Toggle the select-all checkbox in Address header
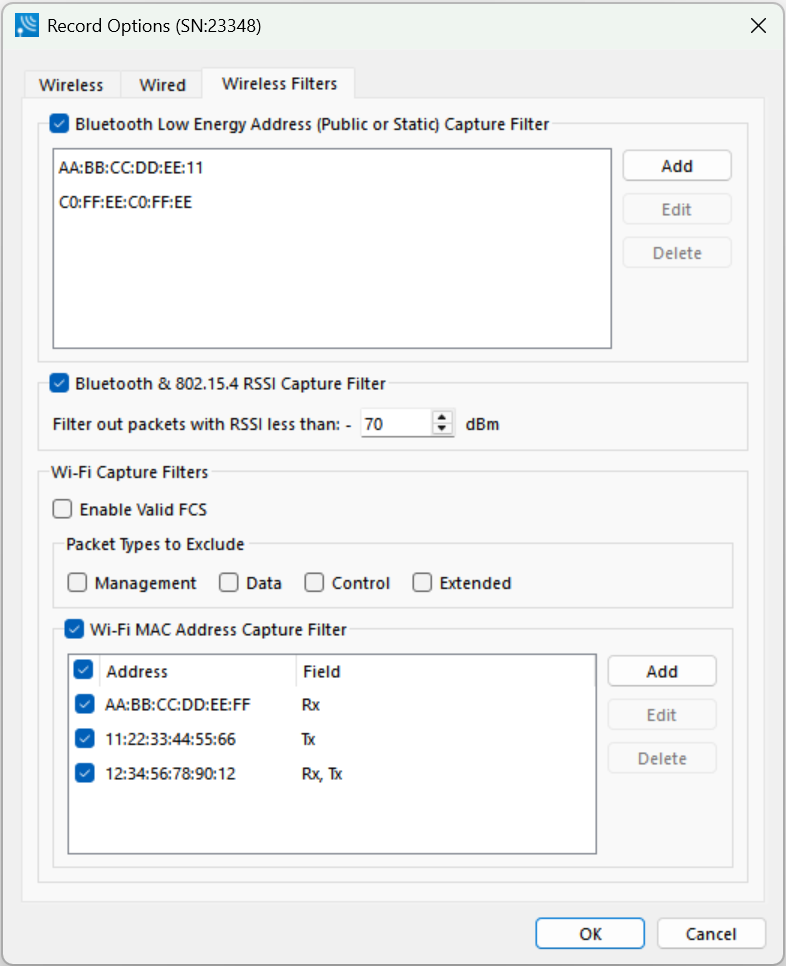This screenshot has height=966, width=786. click(x=83, y=670)
